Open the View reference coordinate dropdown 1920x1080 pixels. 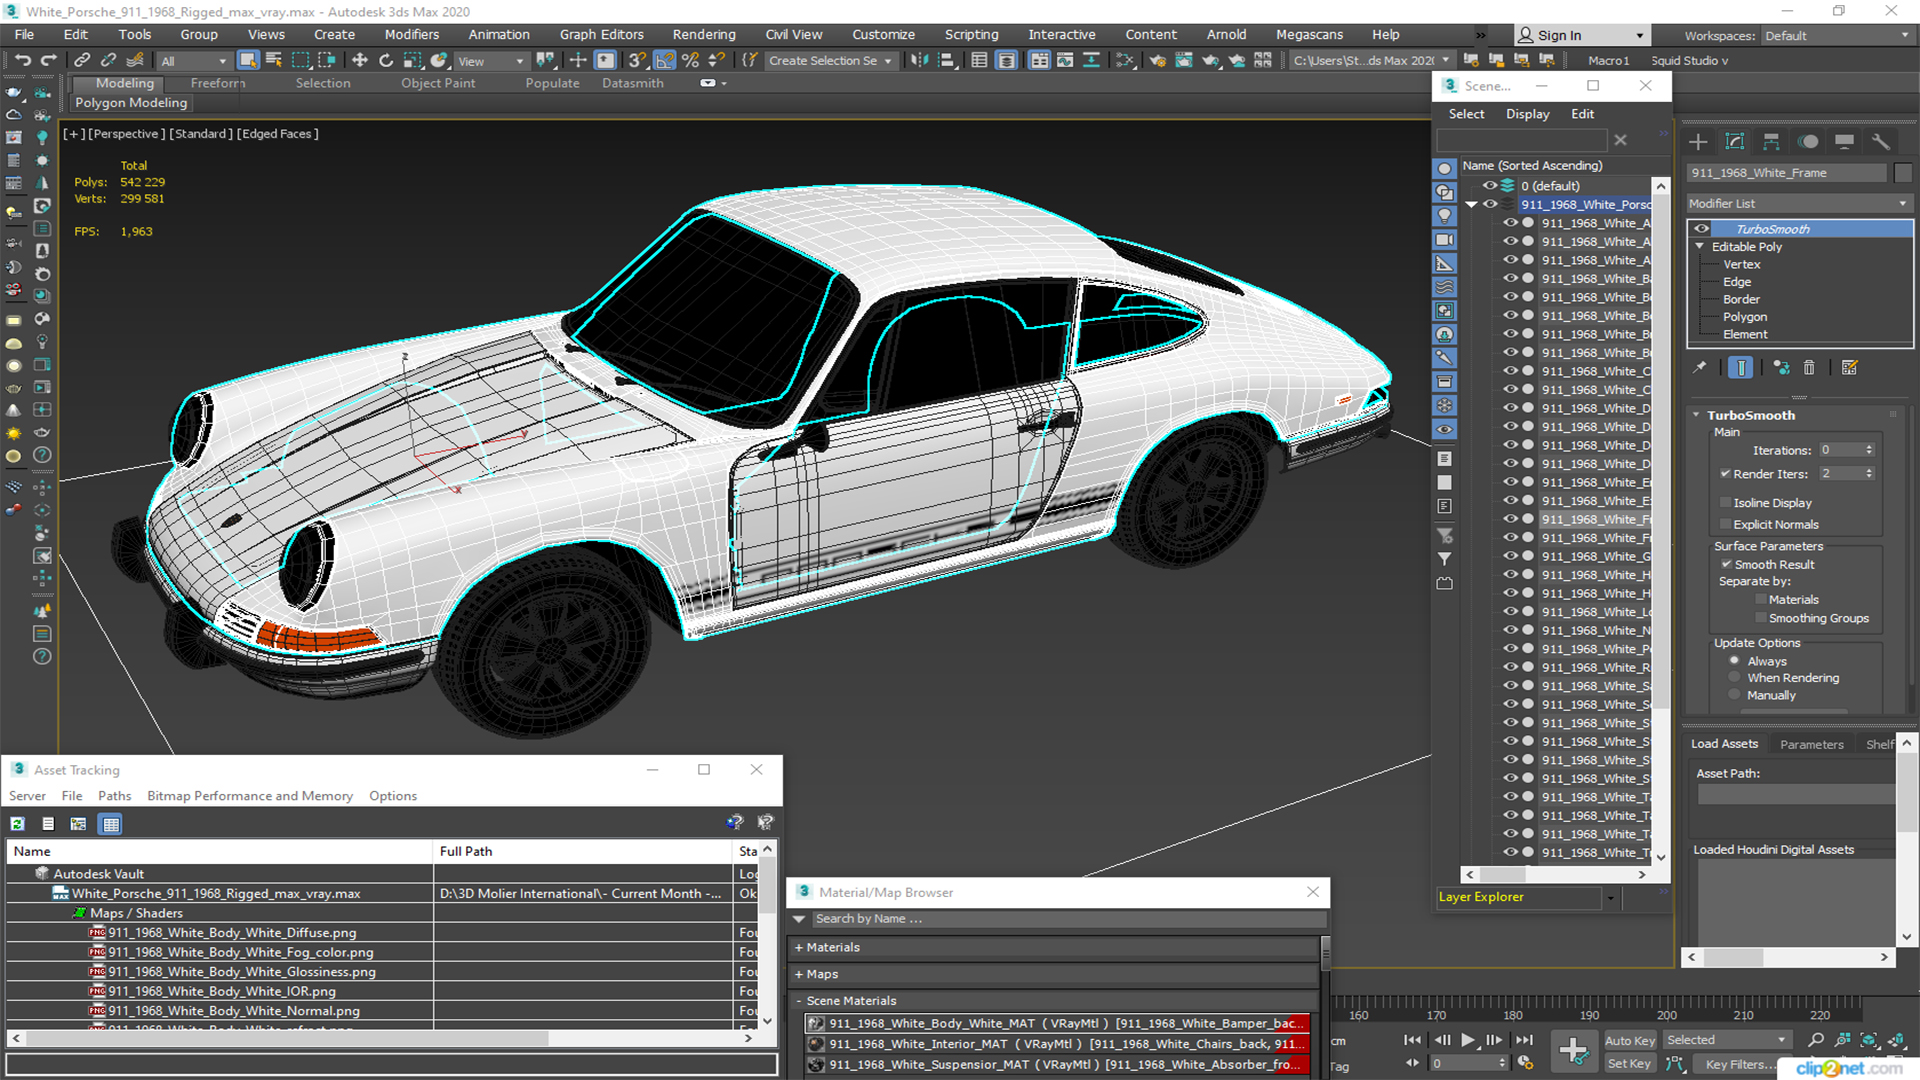pos(491,61)
